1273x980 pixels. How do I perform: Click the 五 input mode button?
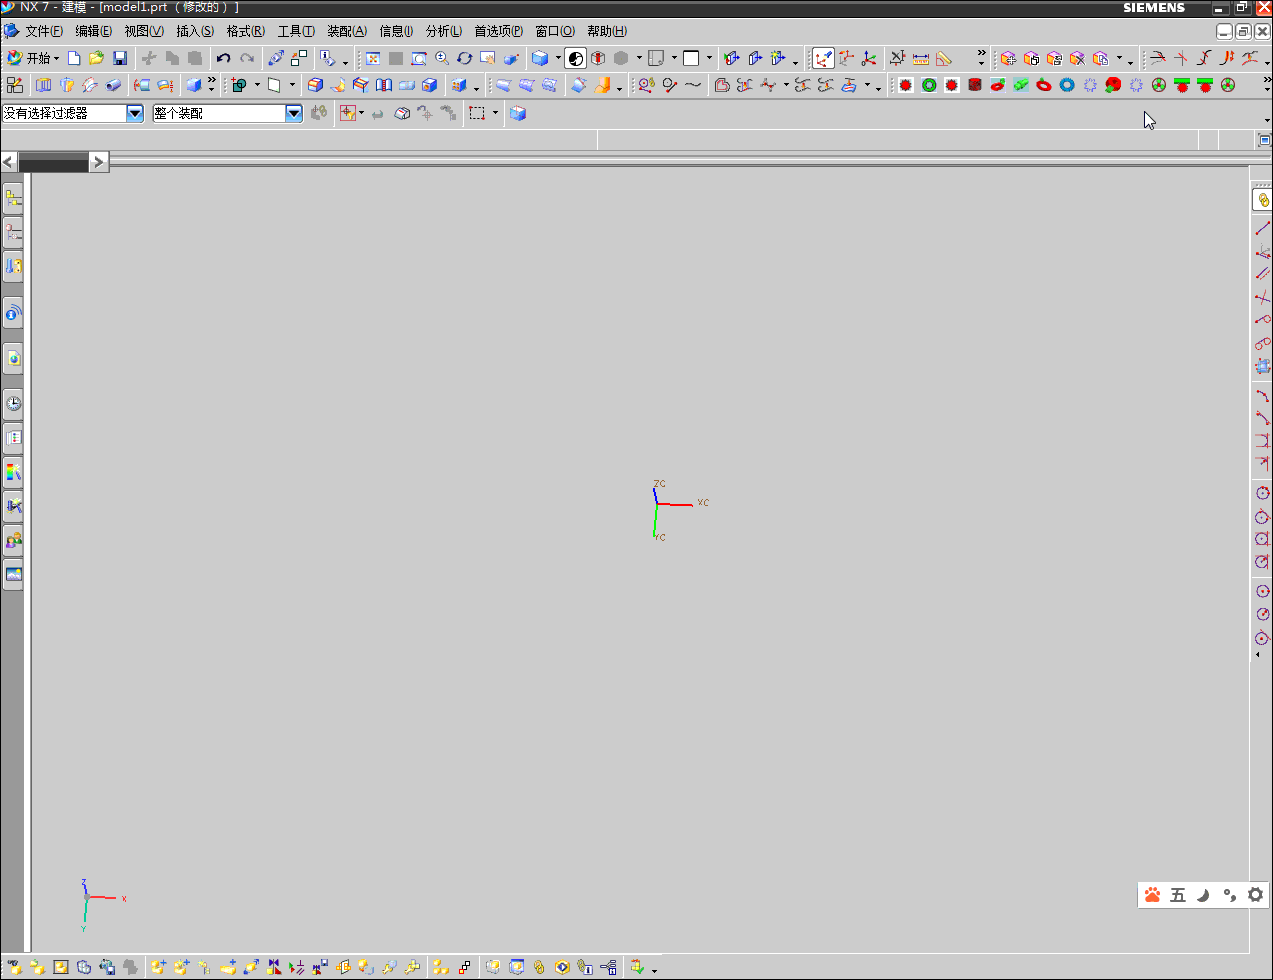click(x=1178, y=895)
